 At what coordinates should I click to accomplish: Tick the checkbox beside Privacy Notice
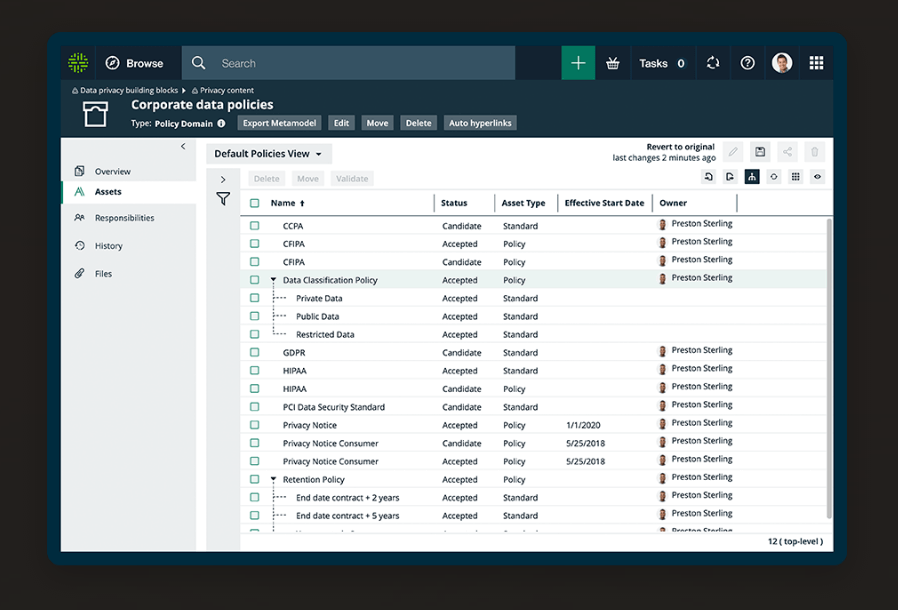(254, 424)
